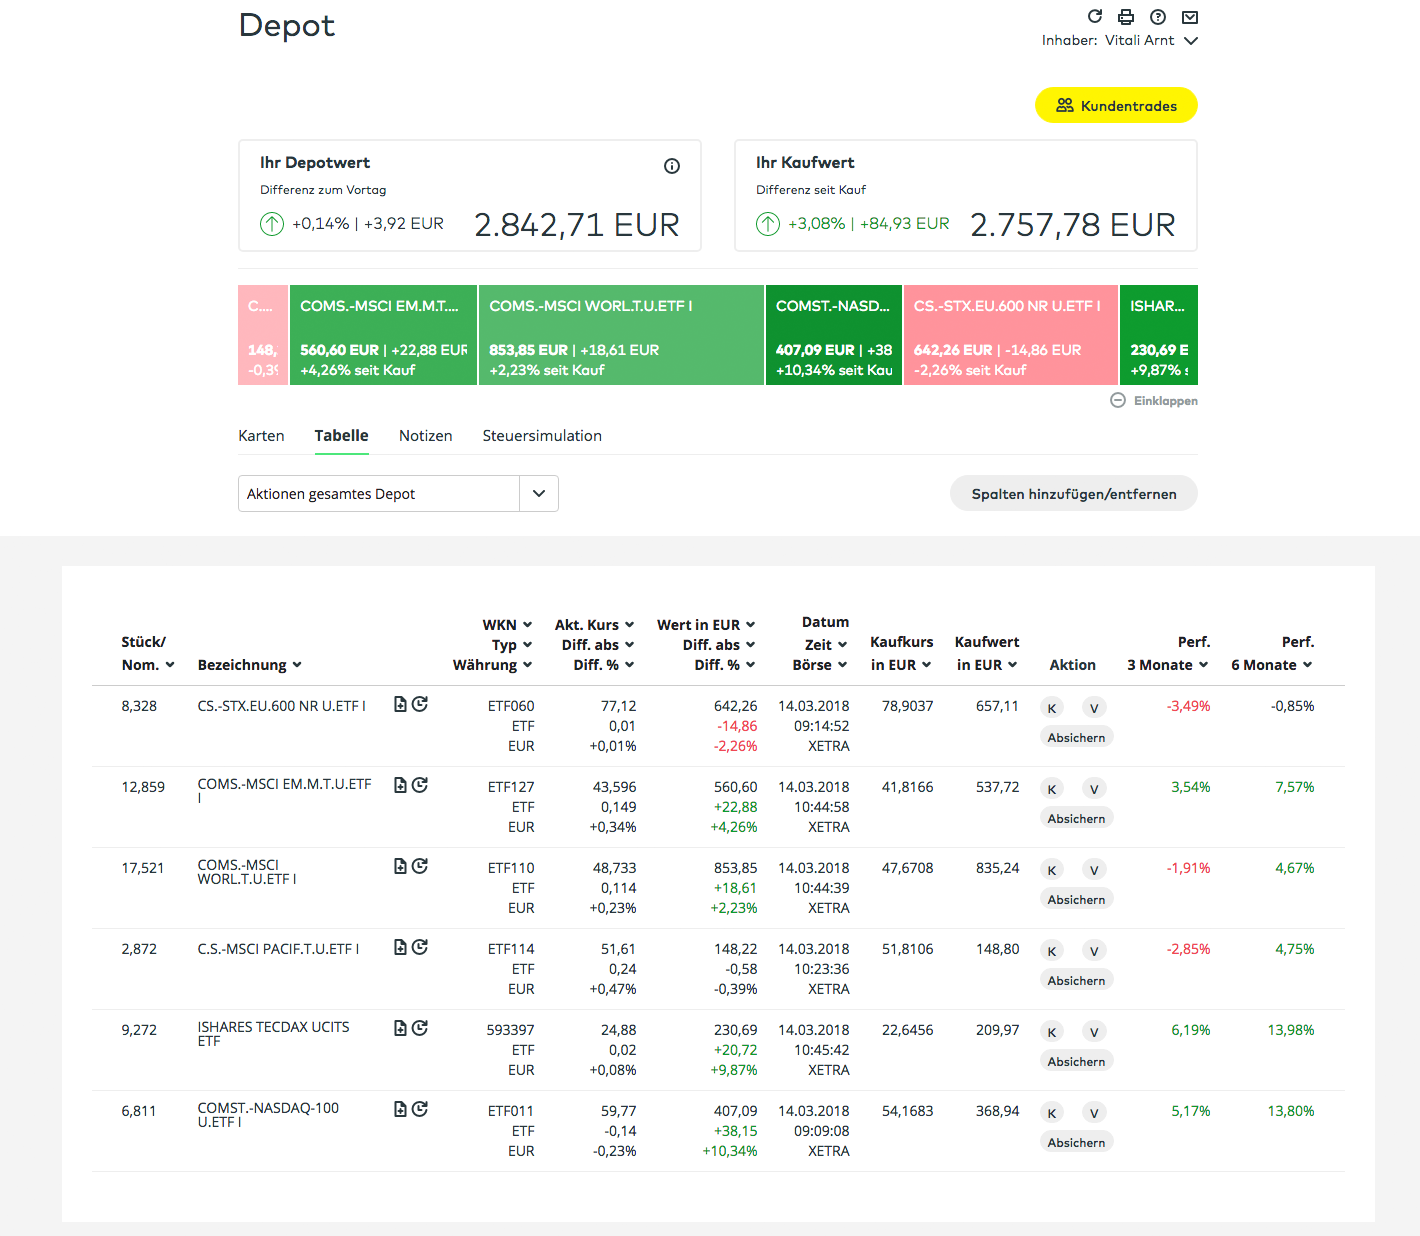Click K (buy) for COMS.-MSCI EM.M.T.U.ETF row
The image size is (1420, 1236).
pos(1052,789)
